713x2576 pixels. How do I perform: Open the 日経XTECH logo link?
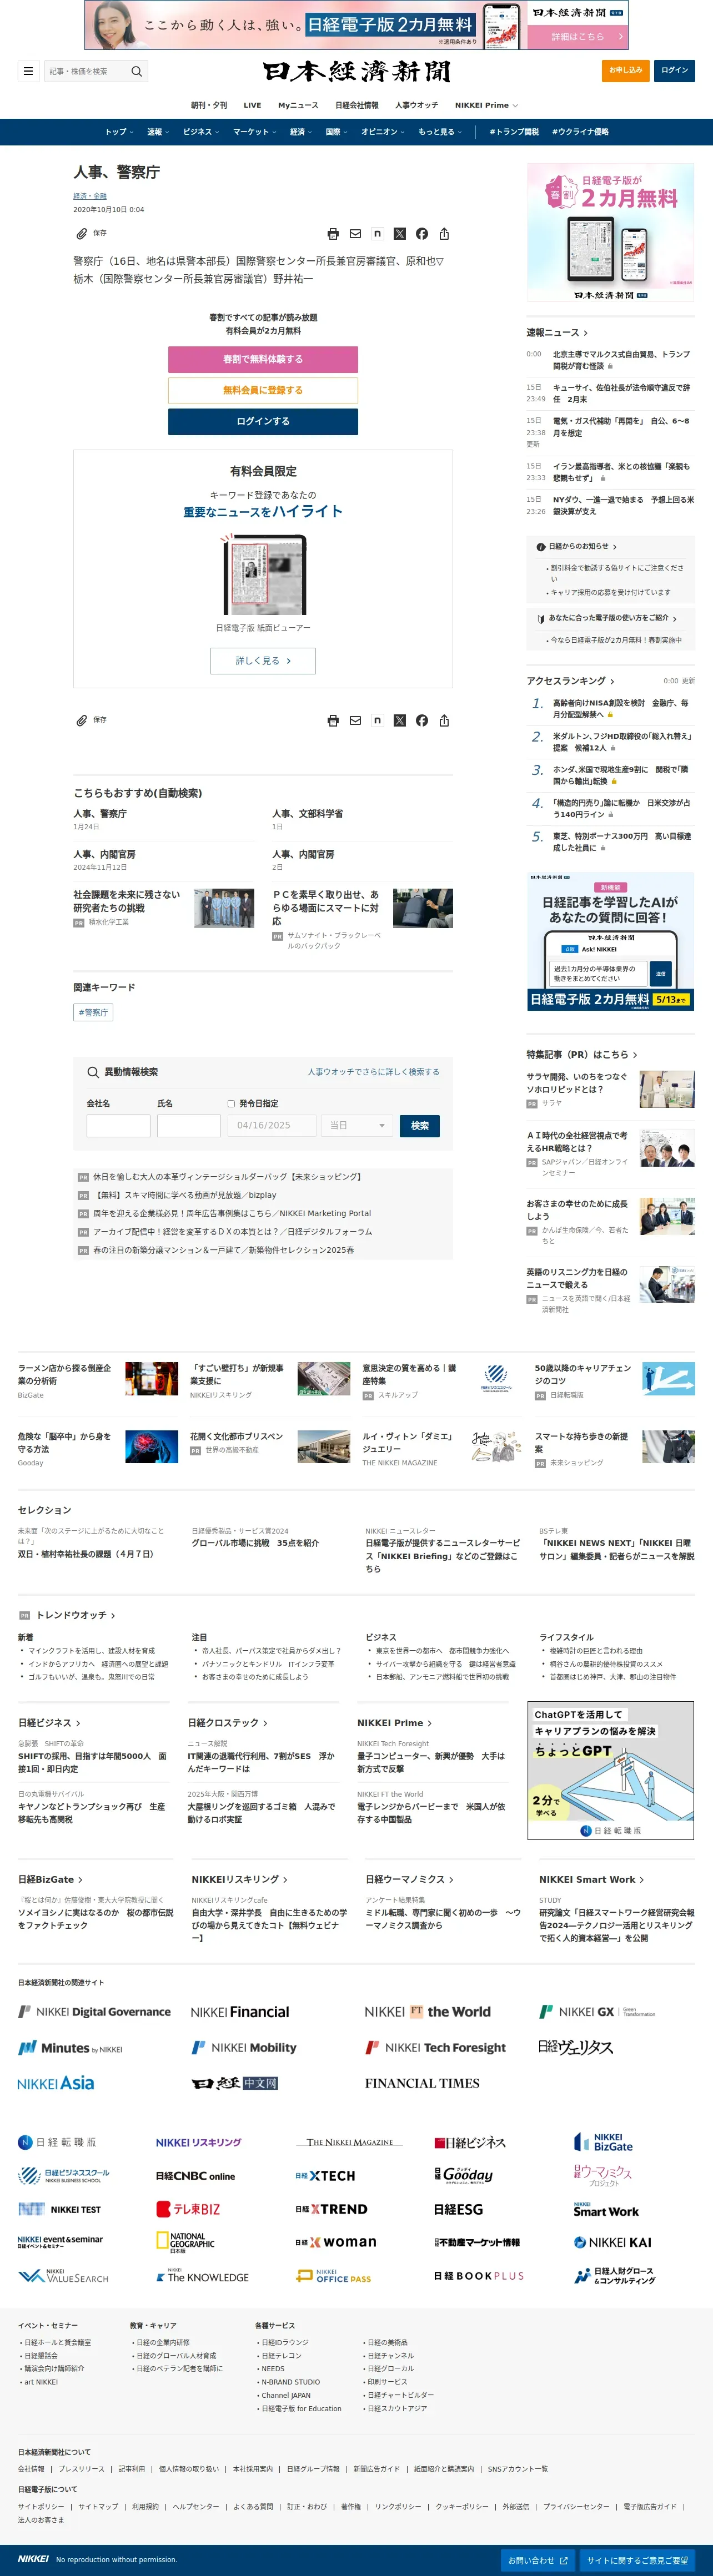coord(325,2175)
